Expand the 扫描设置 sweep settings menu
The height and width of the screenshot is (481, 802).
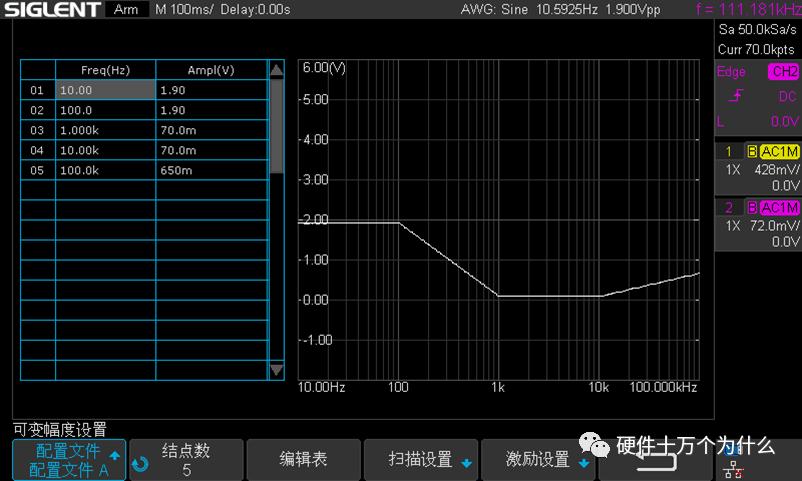[421, 460]
